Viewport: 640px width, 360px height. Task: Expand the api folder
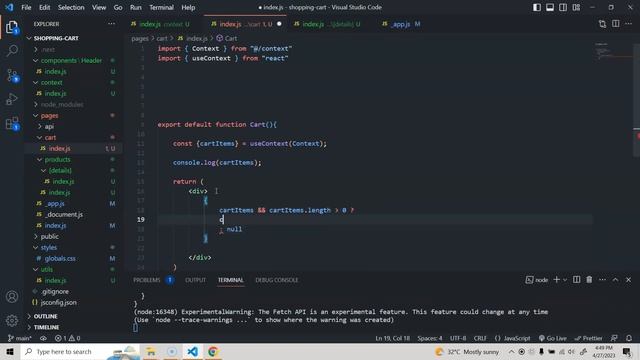click(49, 127)
